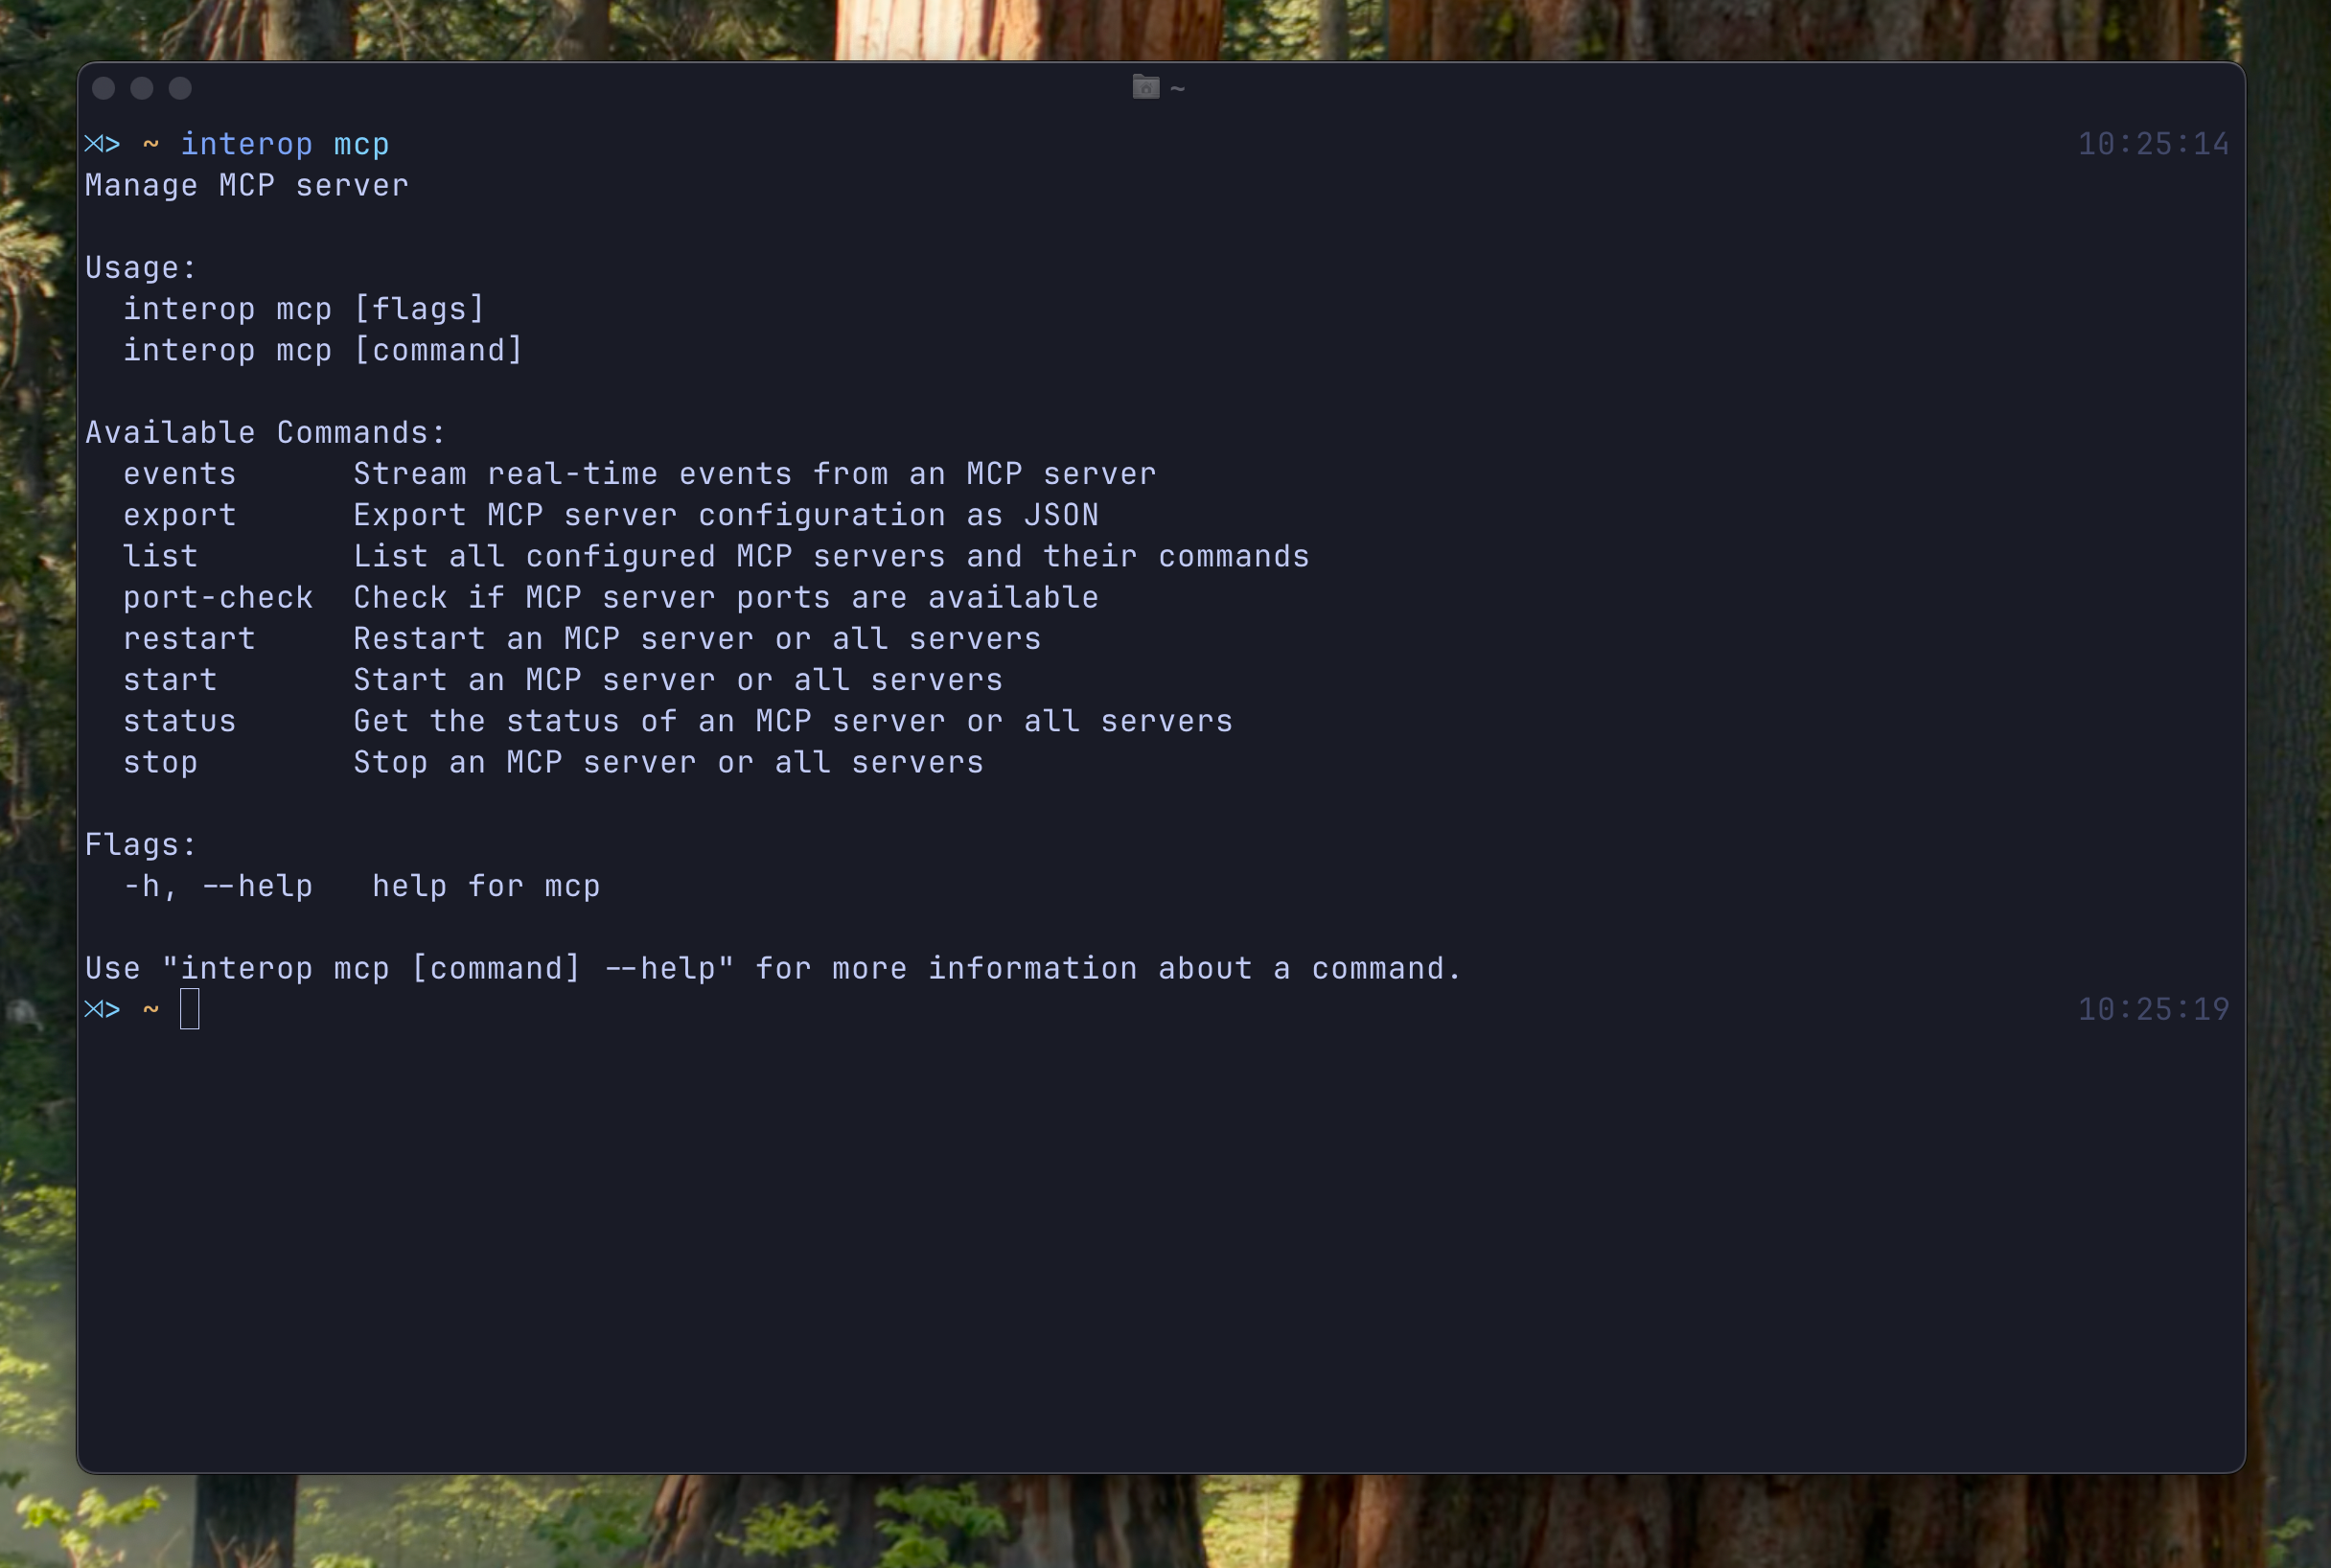Click the 'events' command name
The image size is (2331, 1568).
pos(180,474)
